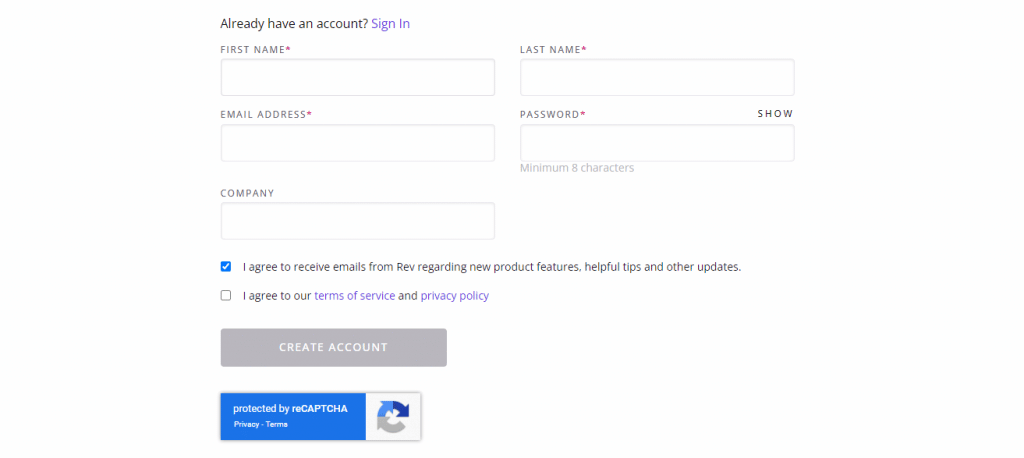Open the reCAPTCHA Terms link
The image size is (1024, 458).
[276, 424]
